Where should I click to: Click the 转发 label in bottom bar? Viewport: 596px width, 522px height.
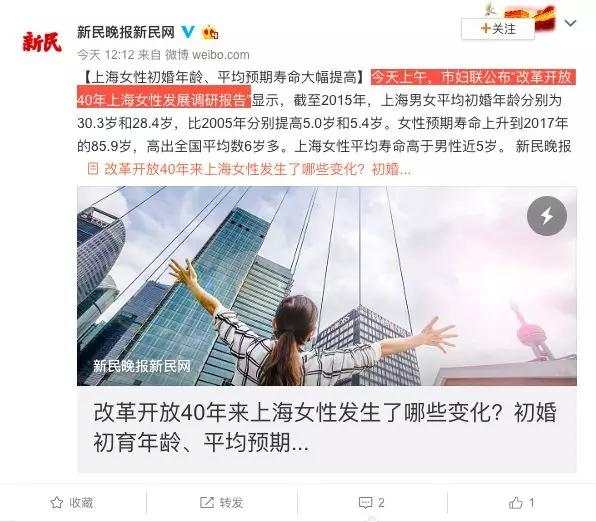(x=231, y=503)
